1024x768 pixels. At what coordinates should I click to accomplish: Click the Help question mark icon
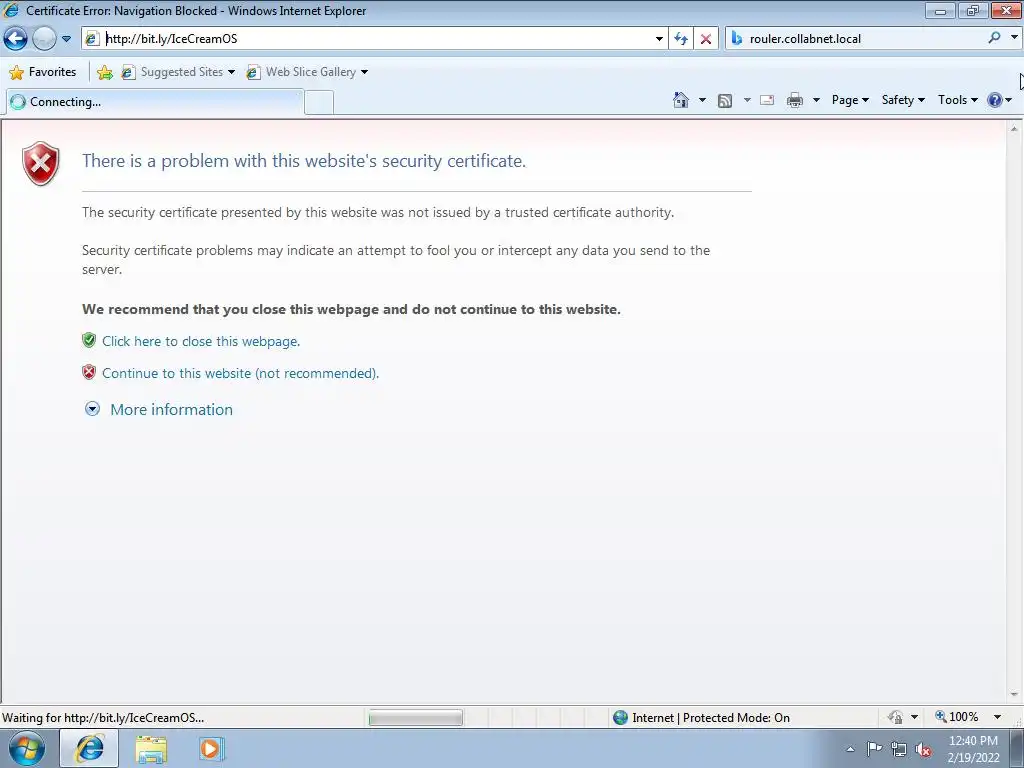click(995, 100)
